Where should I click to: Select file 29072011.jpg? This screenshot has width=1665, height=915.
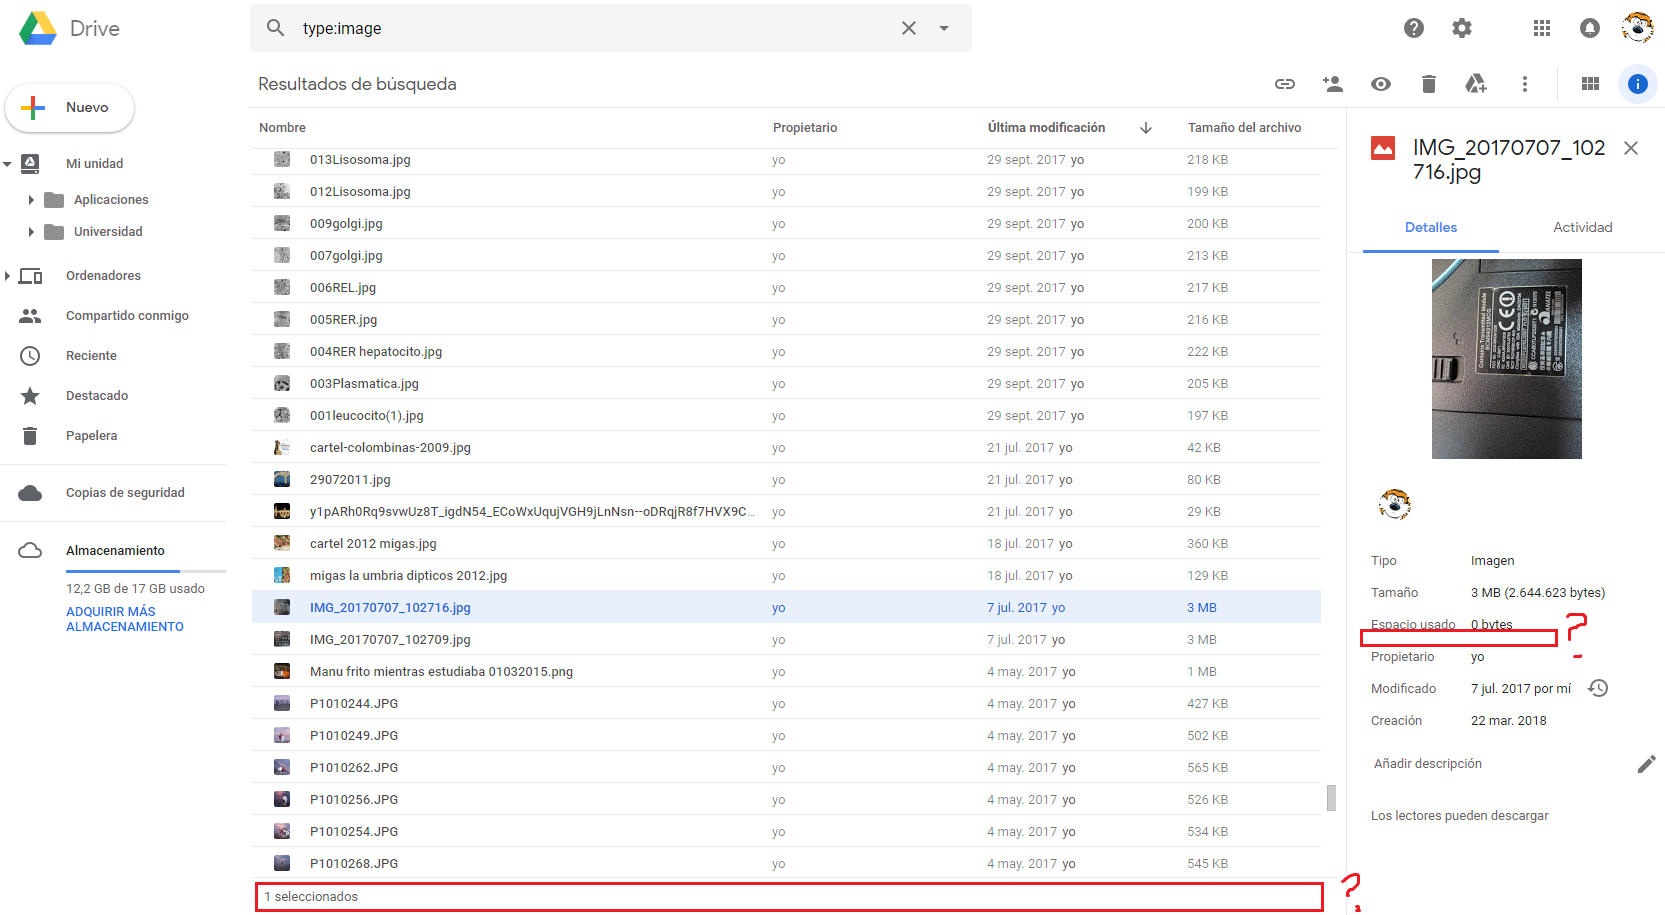point(786,480)
